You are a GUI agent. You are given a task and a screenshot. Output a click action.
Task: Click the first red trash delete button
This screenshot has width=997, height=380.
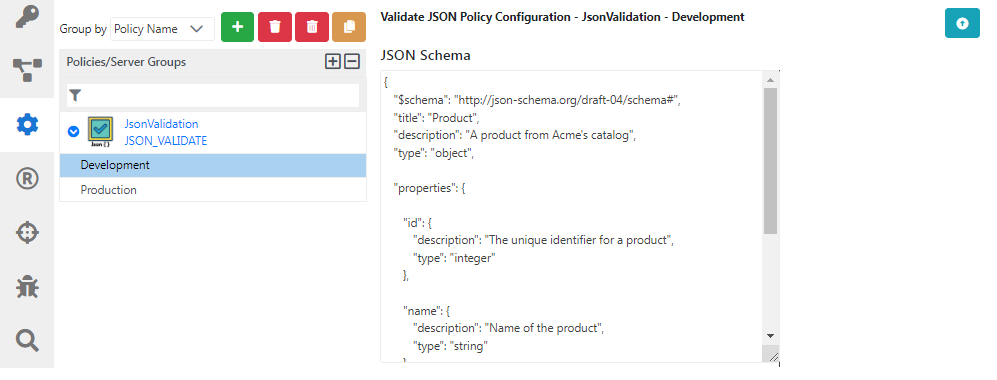tap(275, 27)
